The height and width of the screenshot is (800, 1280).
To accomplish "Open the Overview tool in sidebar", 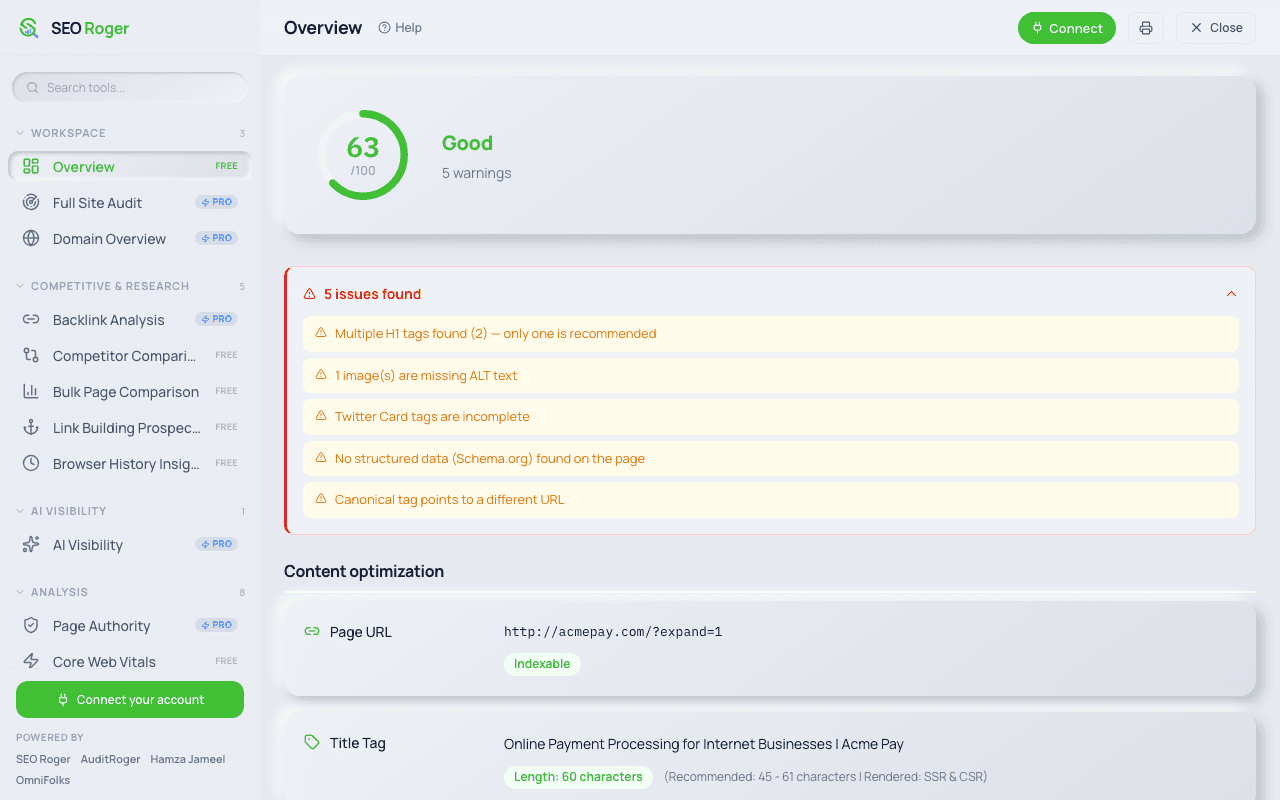I will click(130, 167).
